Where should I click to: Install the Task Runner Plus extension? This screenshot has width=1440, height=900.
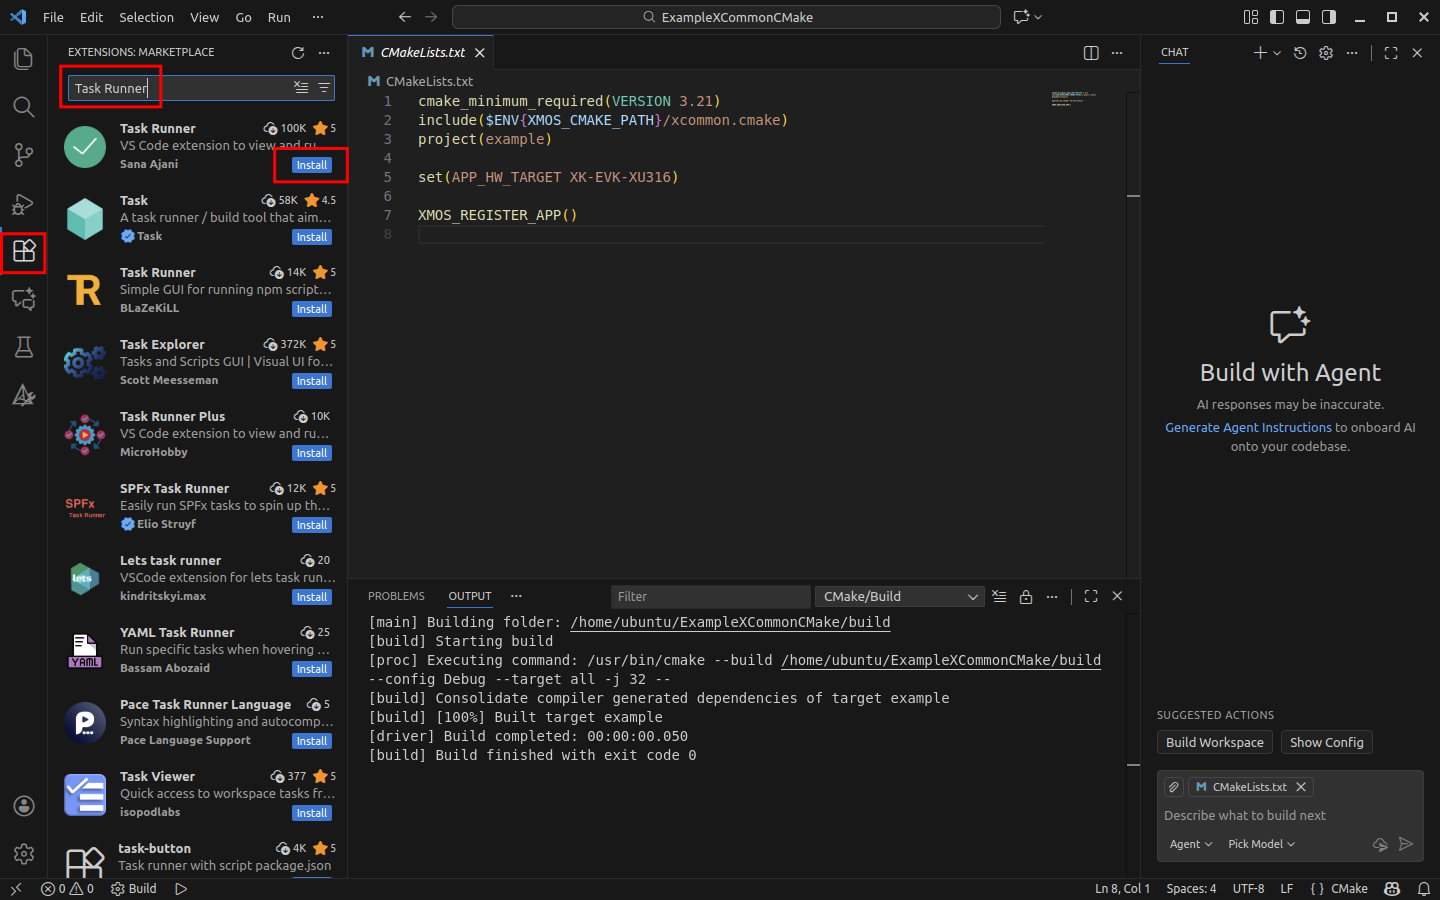coord(312,453)
